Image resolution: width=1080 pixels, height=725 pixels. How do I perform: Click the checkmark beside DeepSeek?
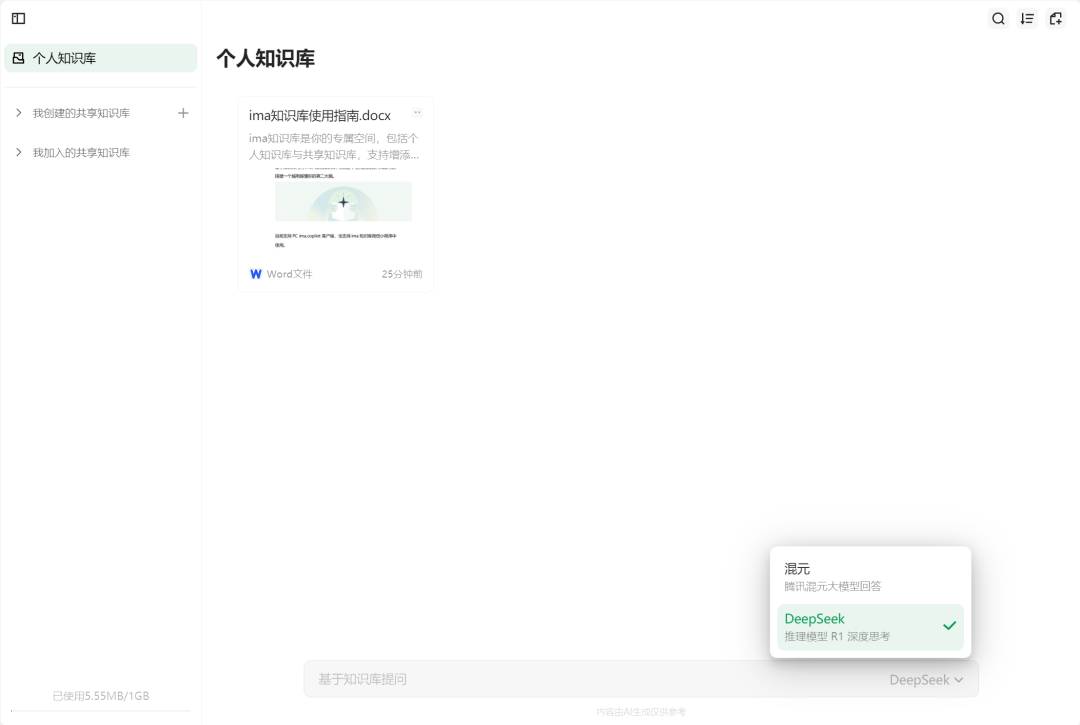[949, 625]
